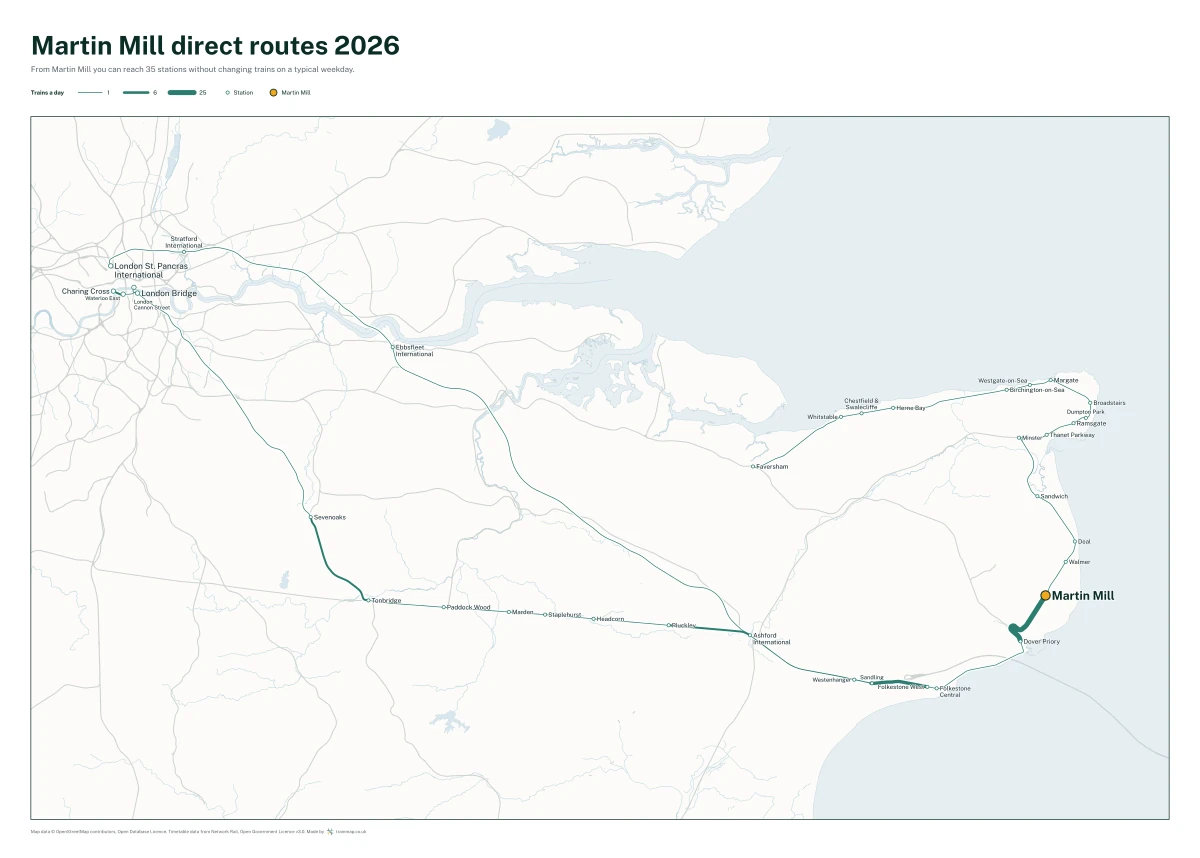Click the Westenhanger station marker

coord(854,679)
